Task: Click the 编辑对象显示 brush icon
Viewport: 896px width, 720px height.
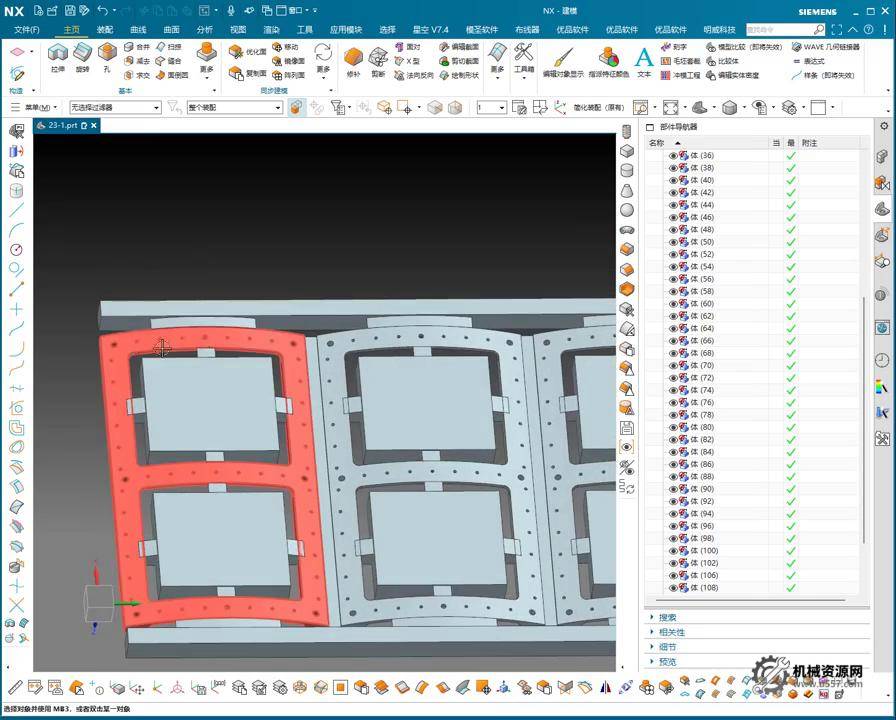Action: coord(563,58)
